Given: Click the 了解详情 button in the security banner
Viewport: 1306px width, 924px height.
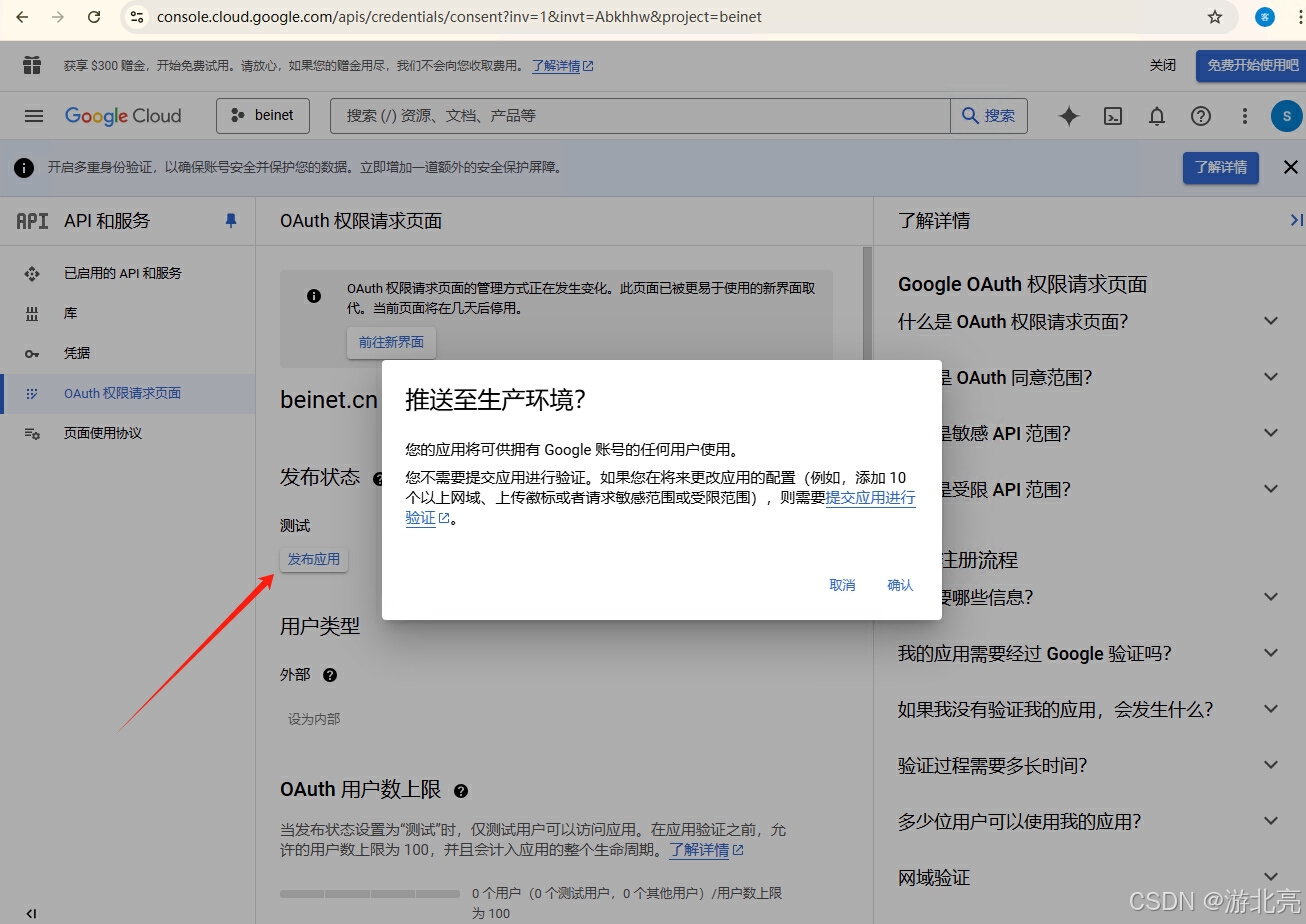Looking at the screenshot, I should (1221, 167).
